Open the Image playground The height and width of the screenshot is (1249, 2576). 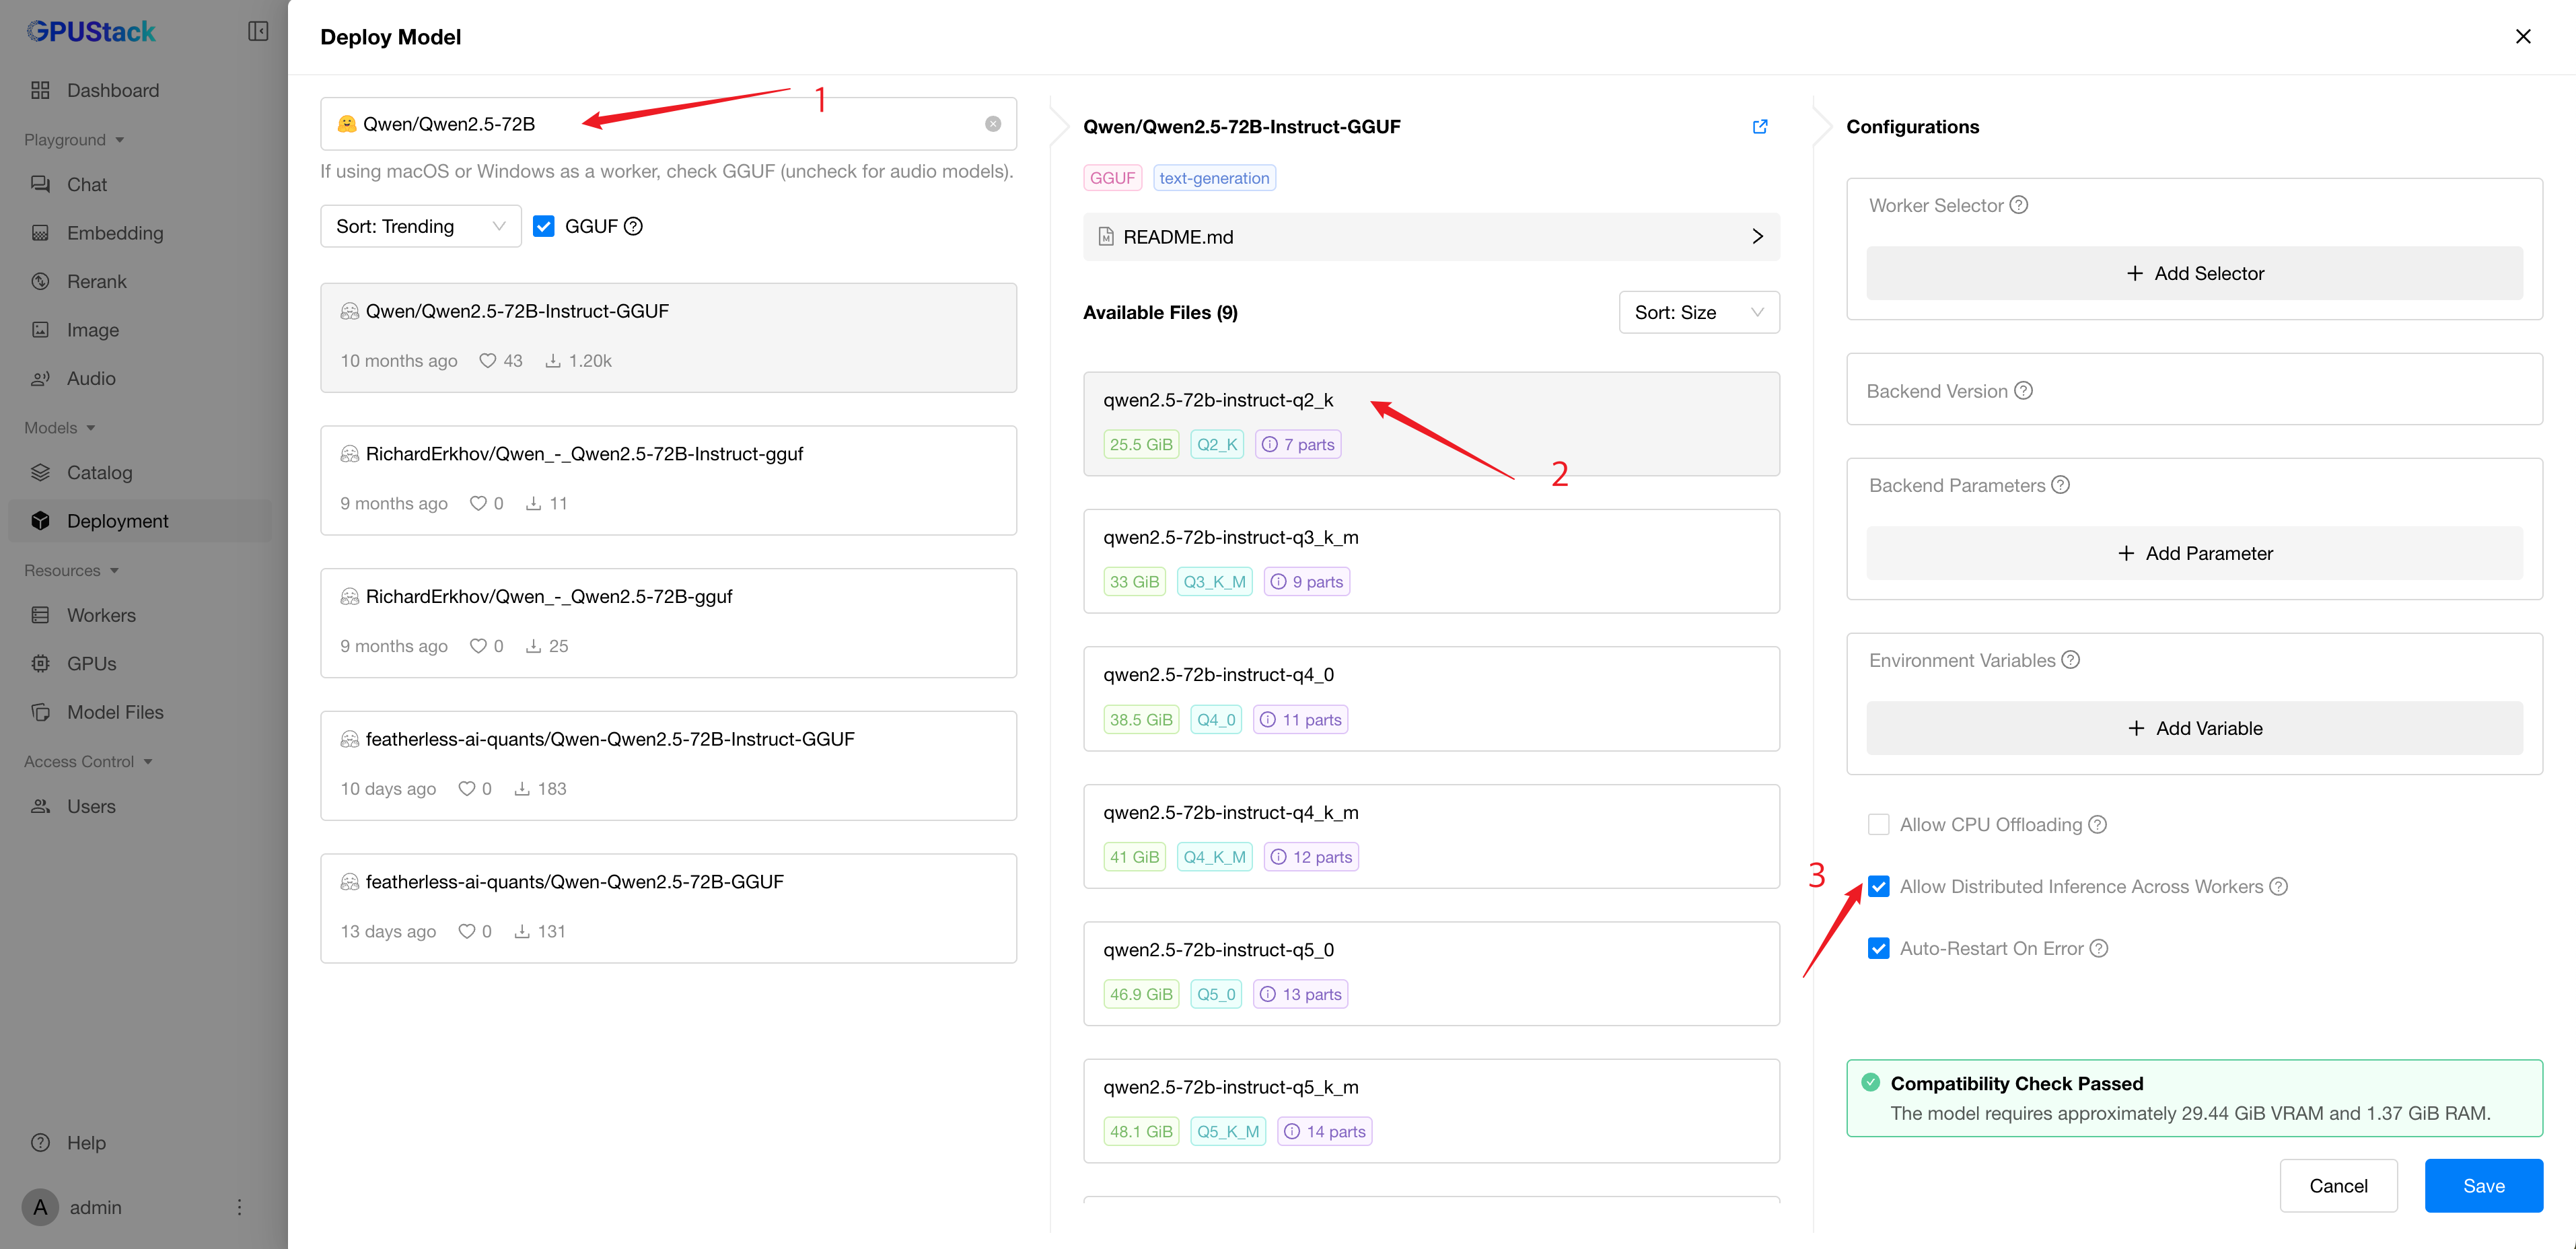pos(92,330)
